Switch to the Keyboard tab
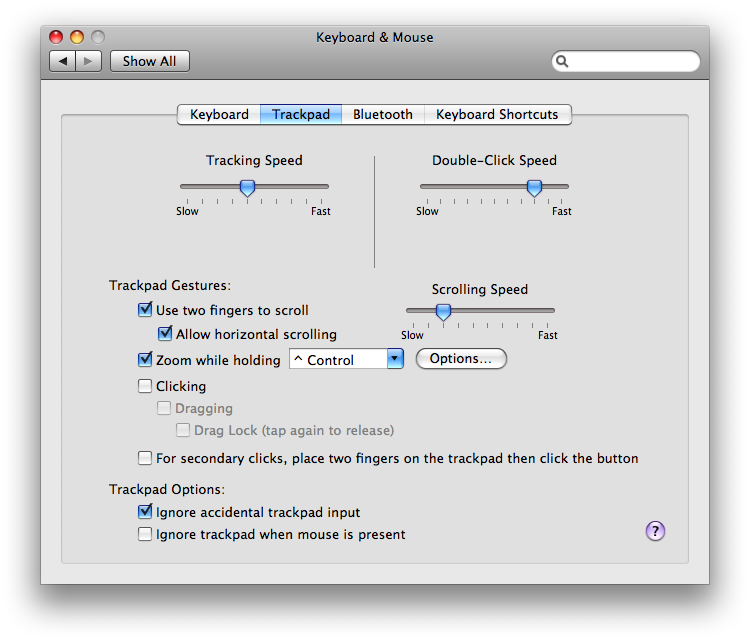 tap(219, 115)
